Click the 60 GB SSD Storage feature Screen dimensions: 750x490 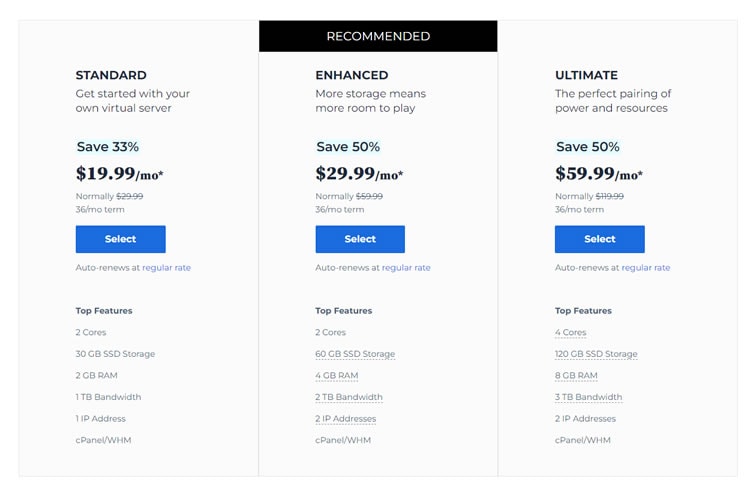coord(355,354)
